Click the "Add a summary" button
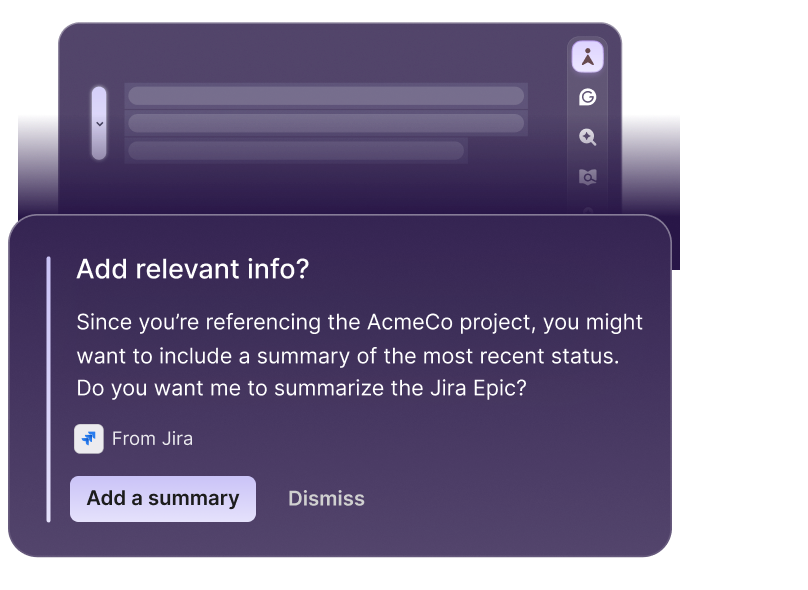Screen dimensions: 808x590 [x=162, y=498]
